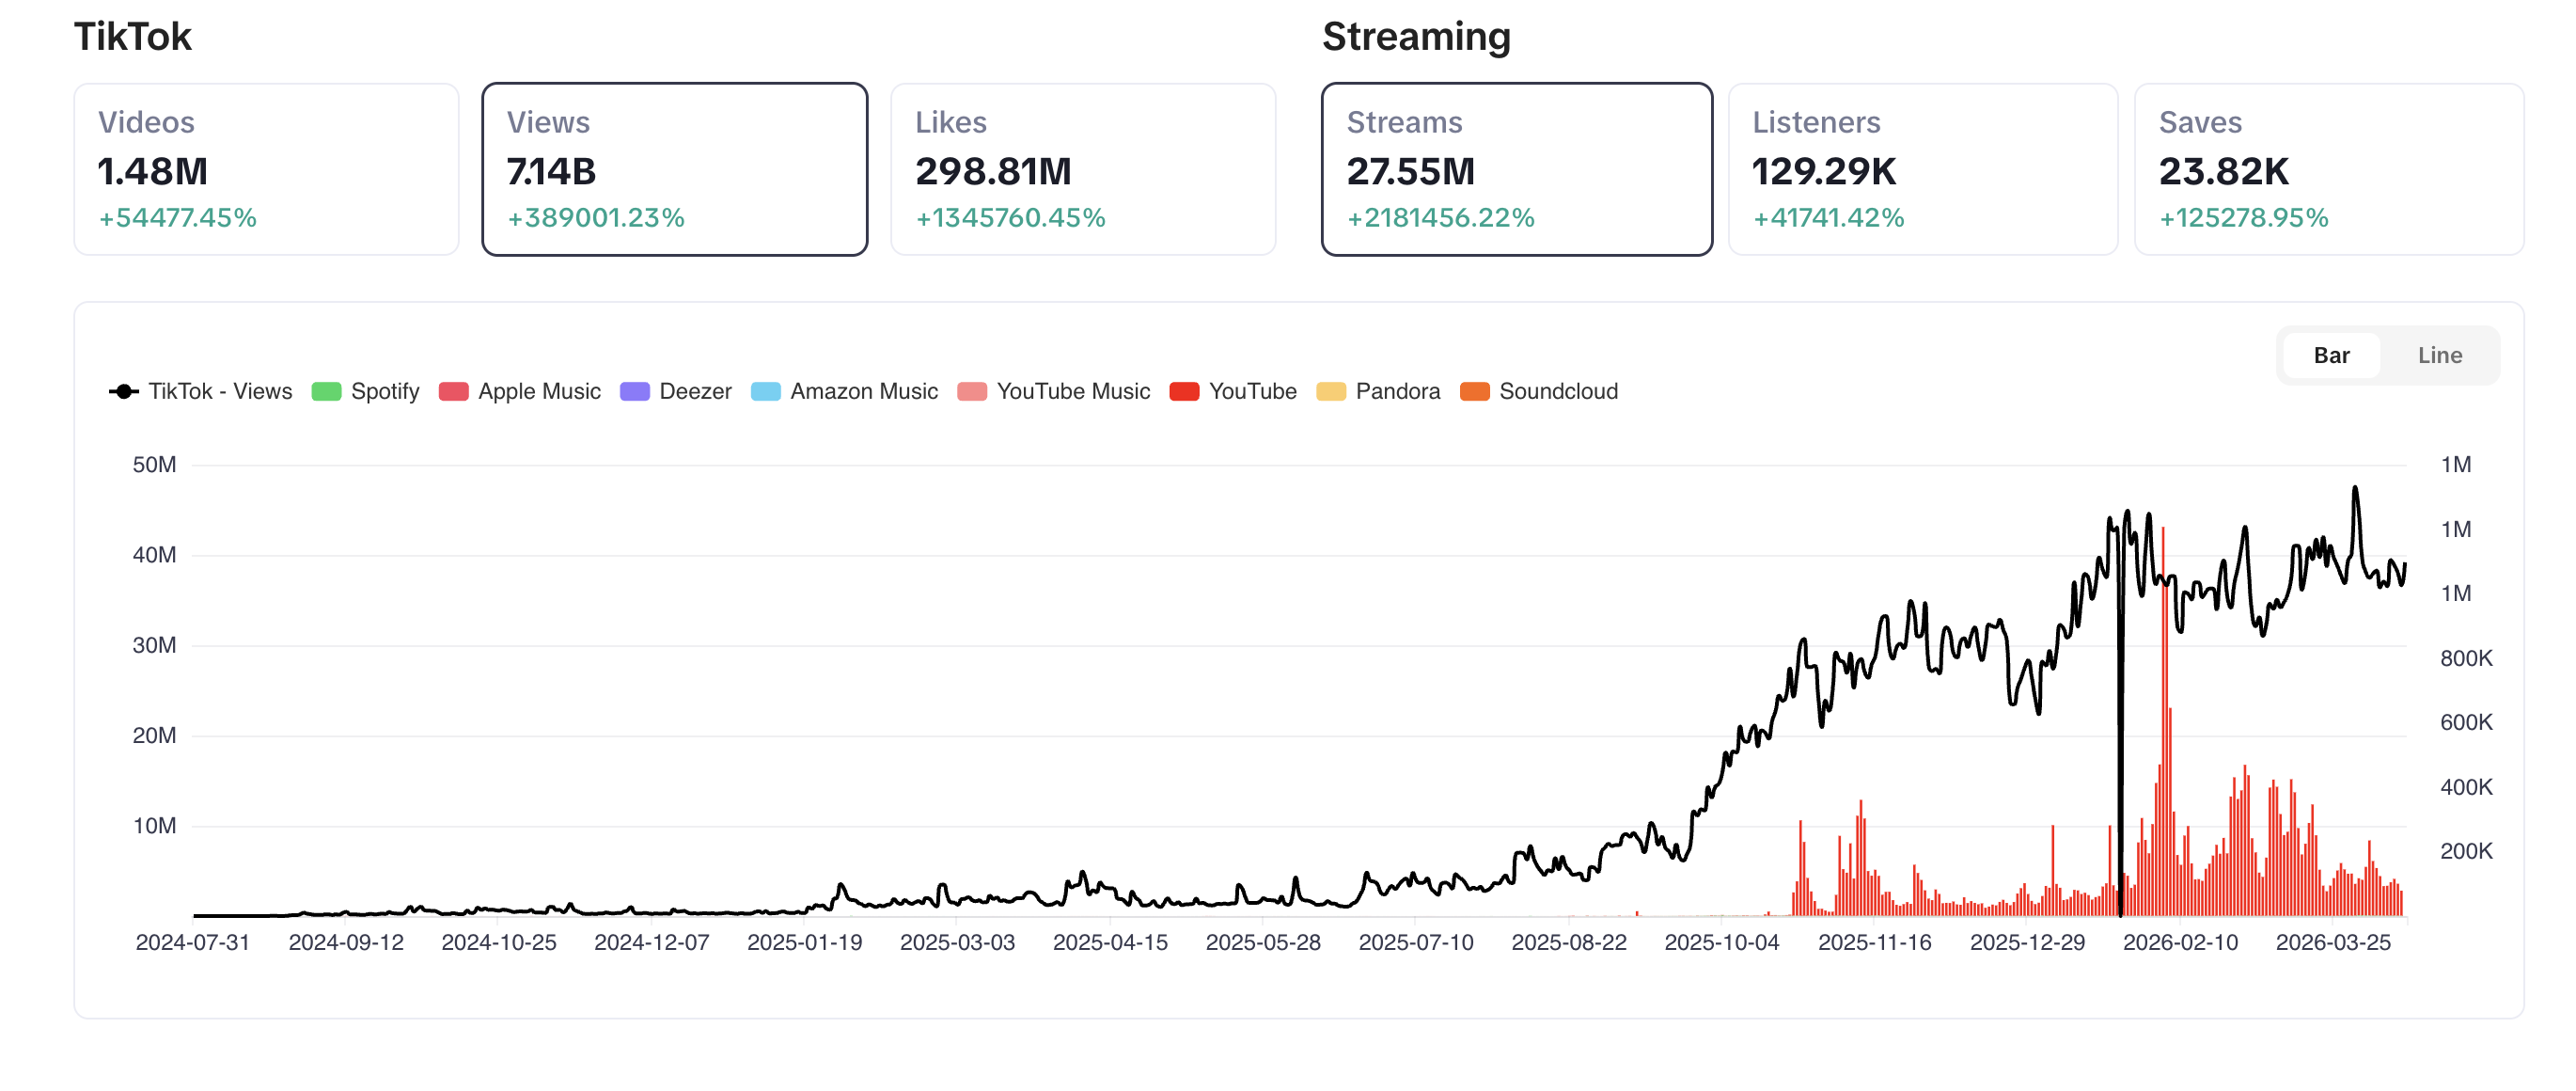Click the 23.82K Saves value
The width and height of the screenshot is (2576, 1091).
pyautogui.click(x=2223, y=172)
